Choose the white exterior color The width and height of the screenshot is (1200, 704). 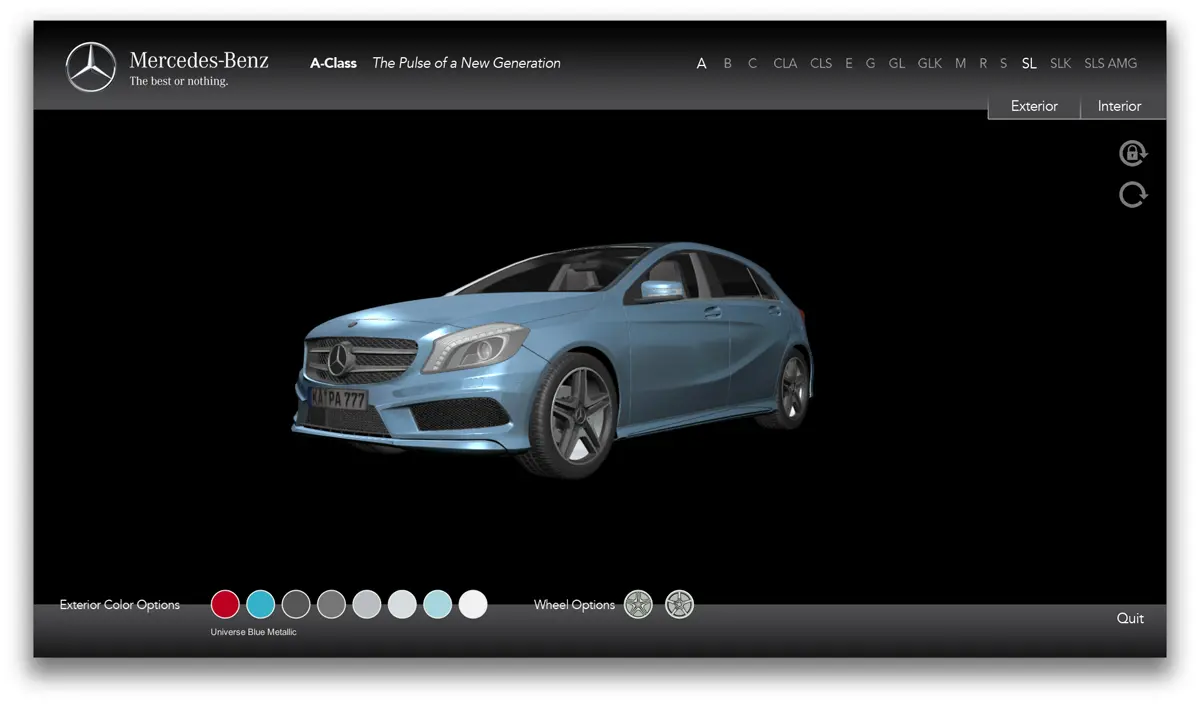pos(473,604)
